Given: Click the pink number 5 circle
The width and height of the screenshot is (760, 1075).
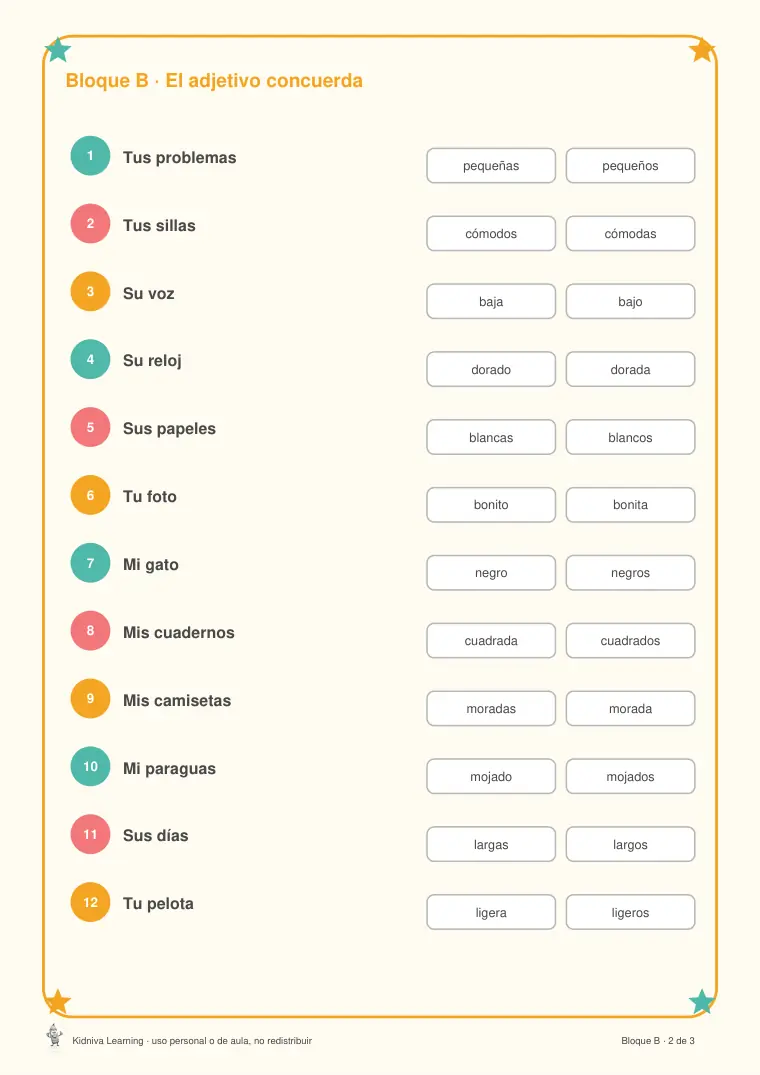Looking at the screenshot, I should (90, 427).
